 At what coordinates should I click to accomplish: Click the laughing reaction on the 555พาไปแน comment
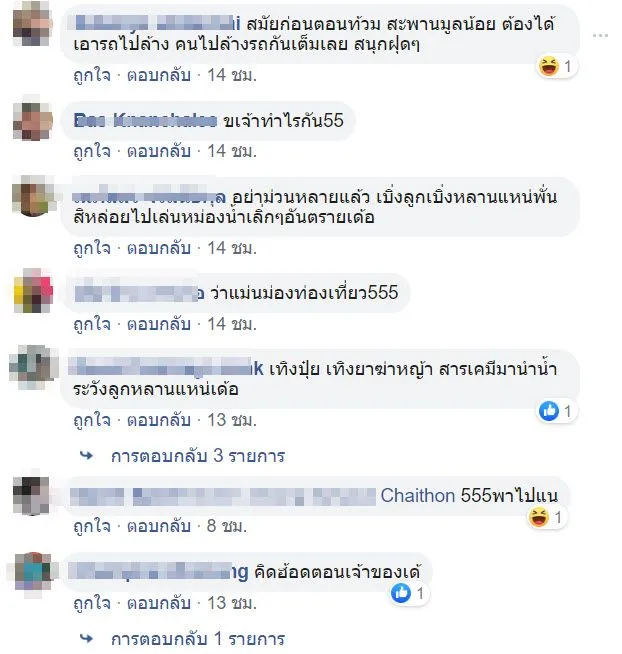point(539,517)
